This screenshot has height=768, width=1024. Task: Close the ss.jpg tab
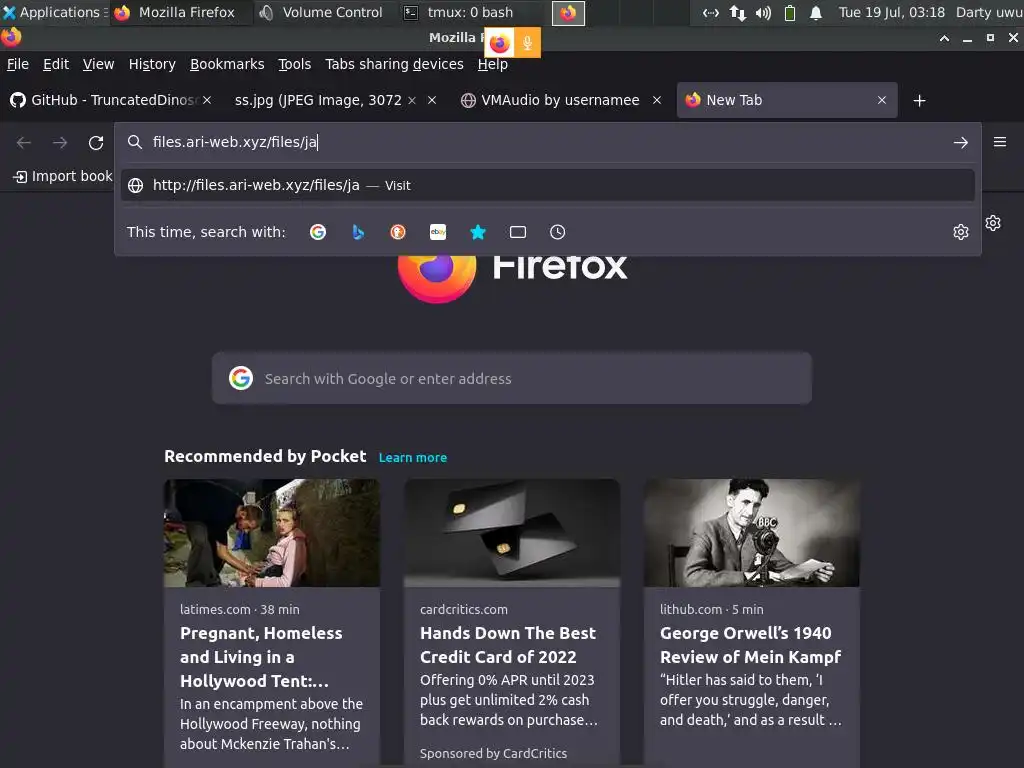click(432, 100)
